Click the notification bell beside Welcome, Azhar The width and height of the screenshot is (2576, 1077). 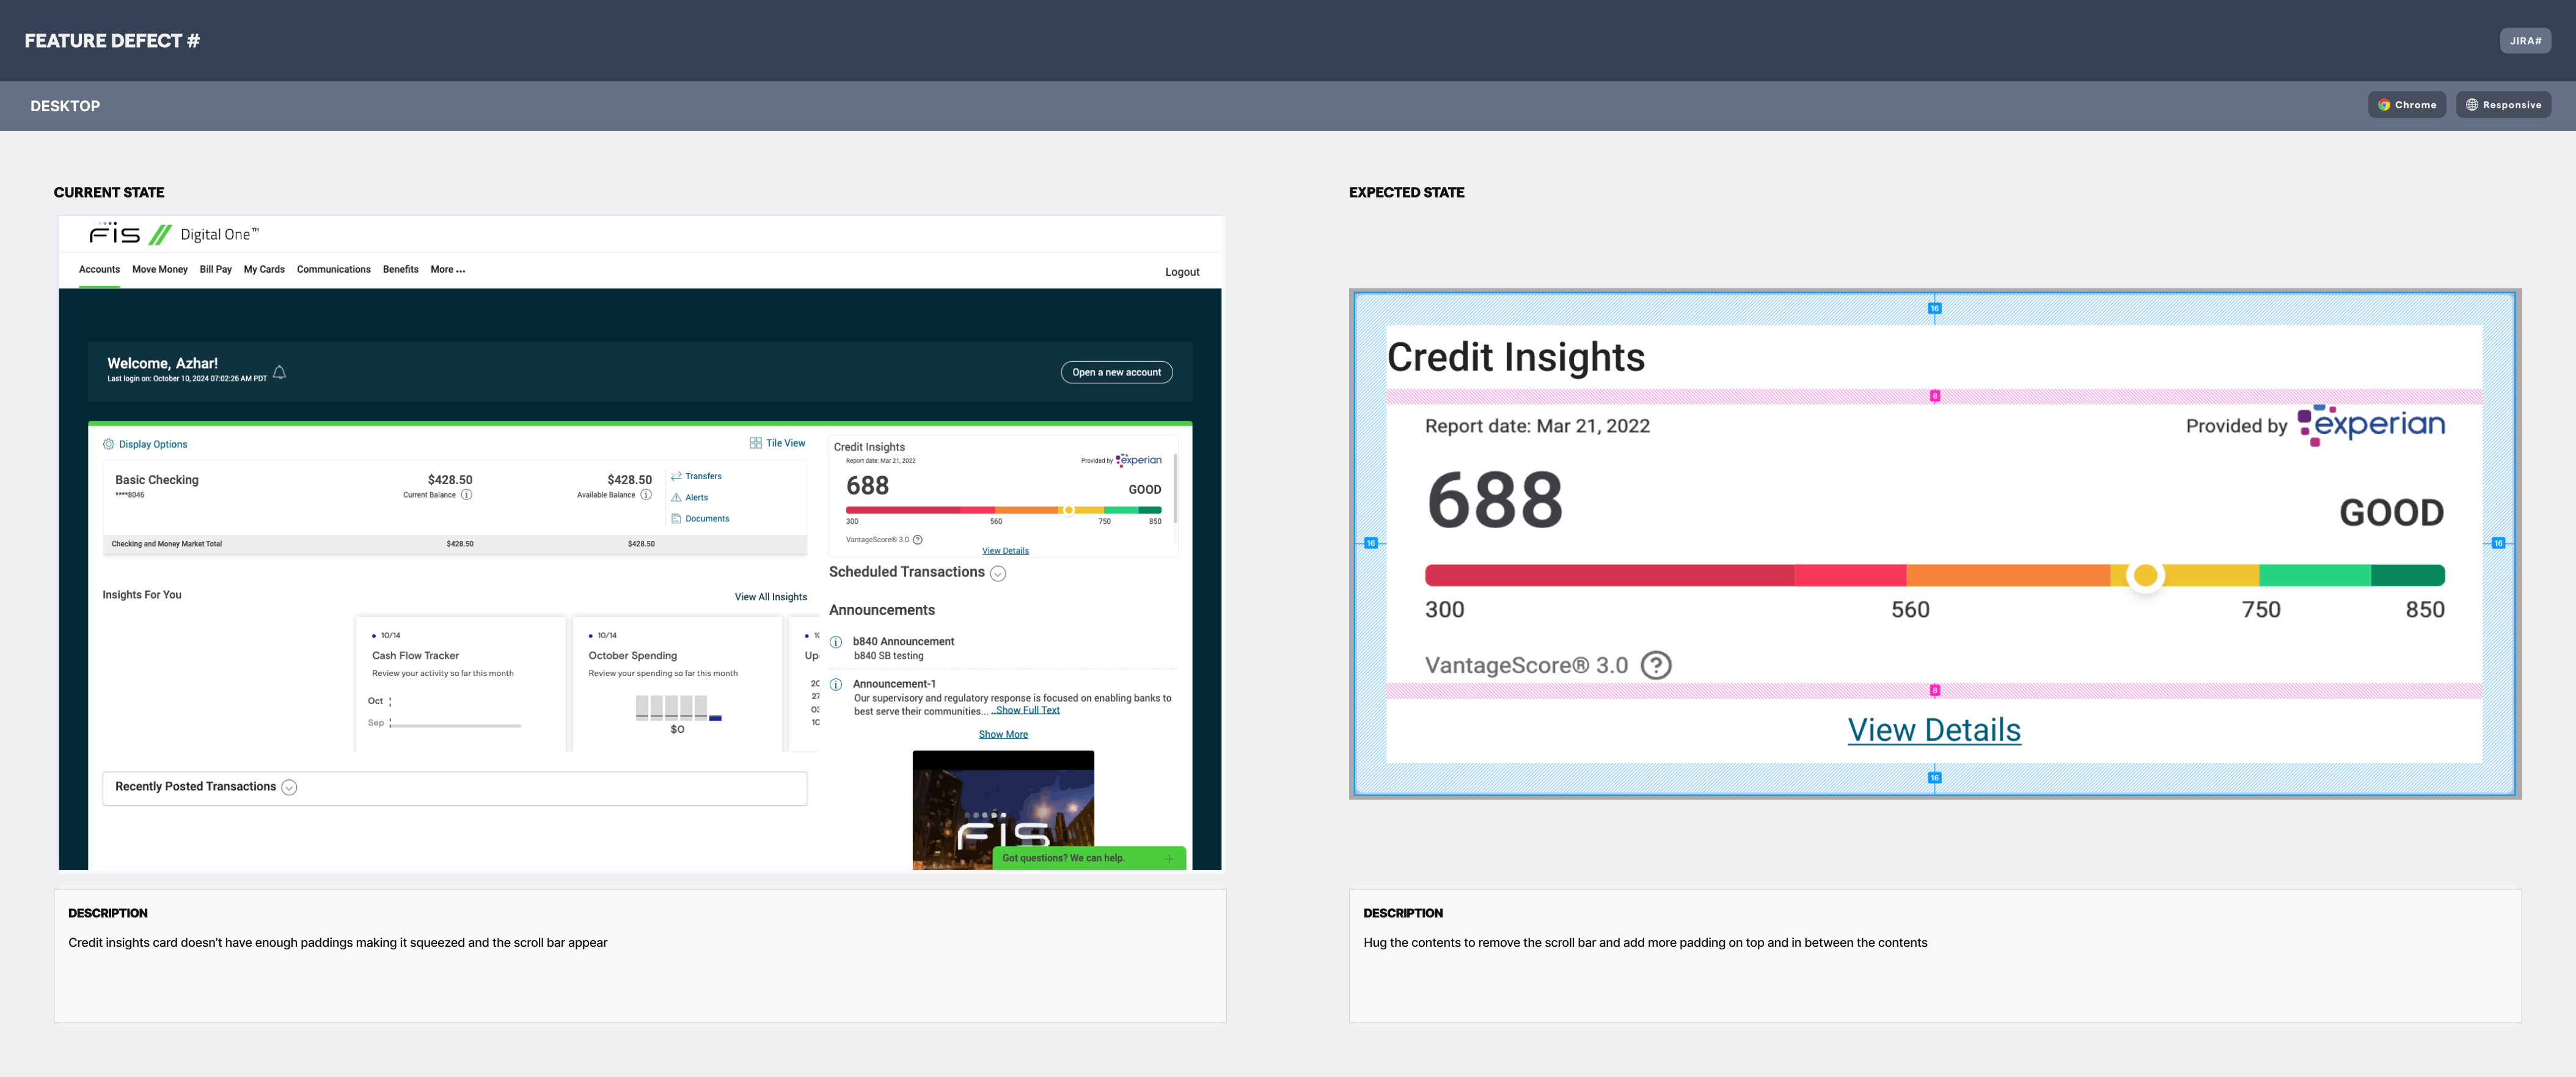tap(280, 372)
